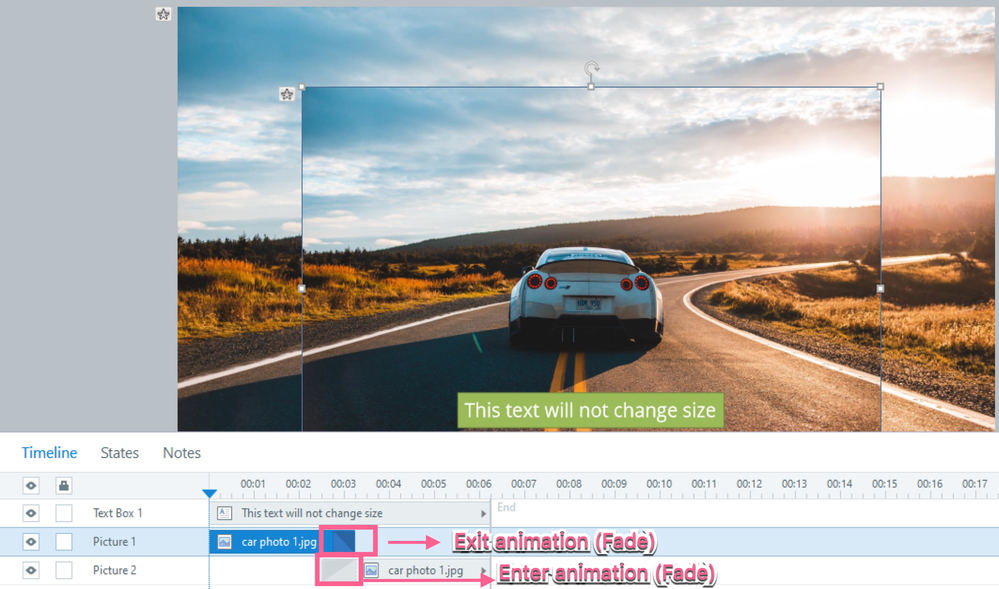Hide the Picture 1 layer
The image size is (999, 589).
[31, 542]
